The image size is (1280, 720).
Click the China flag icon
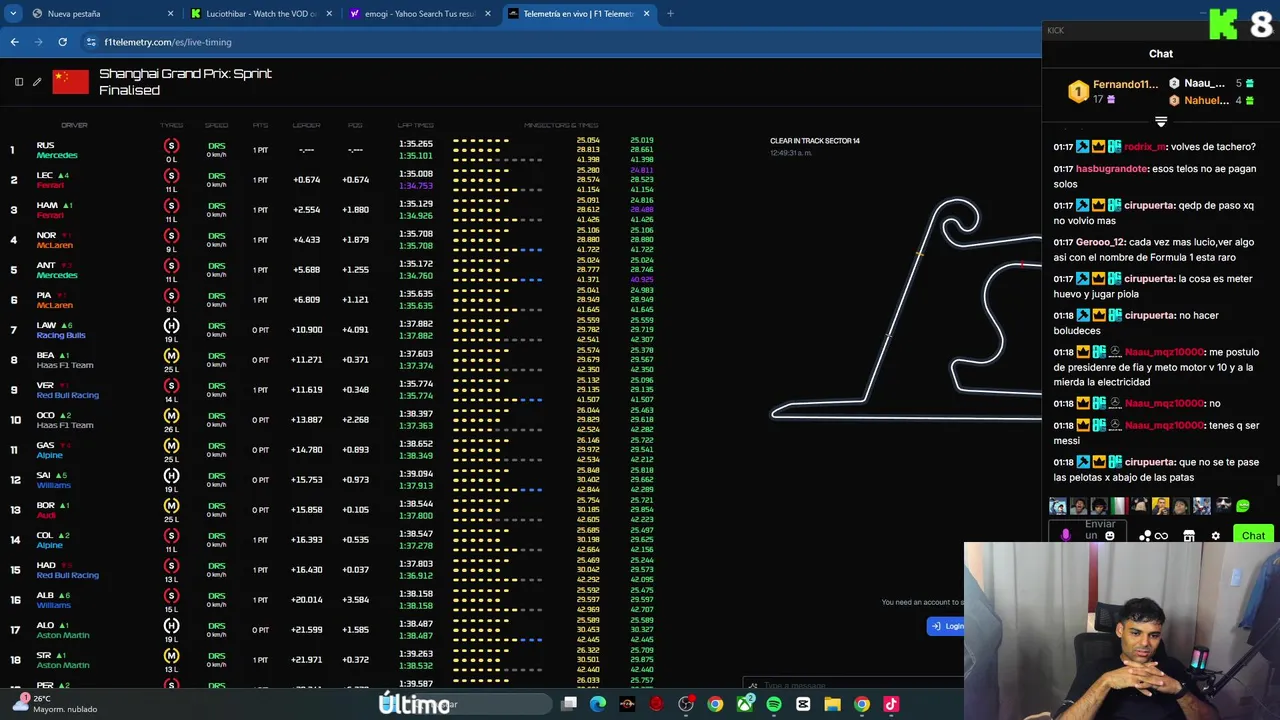70,82
